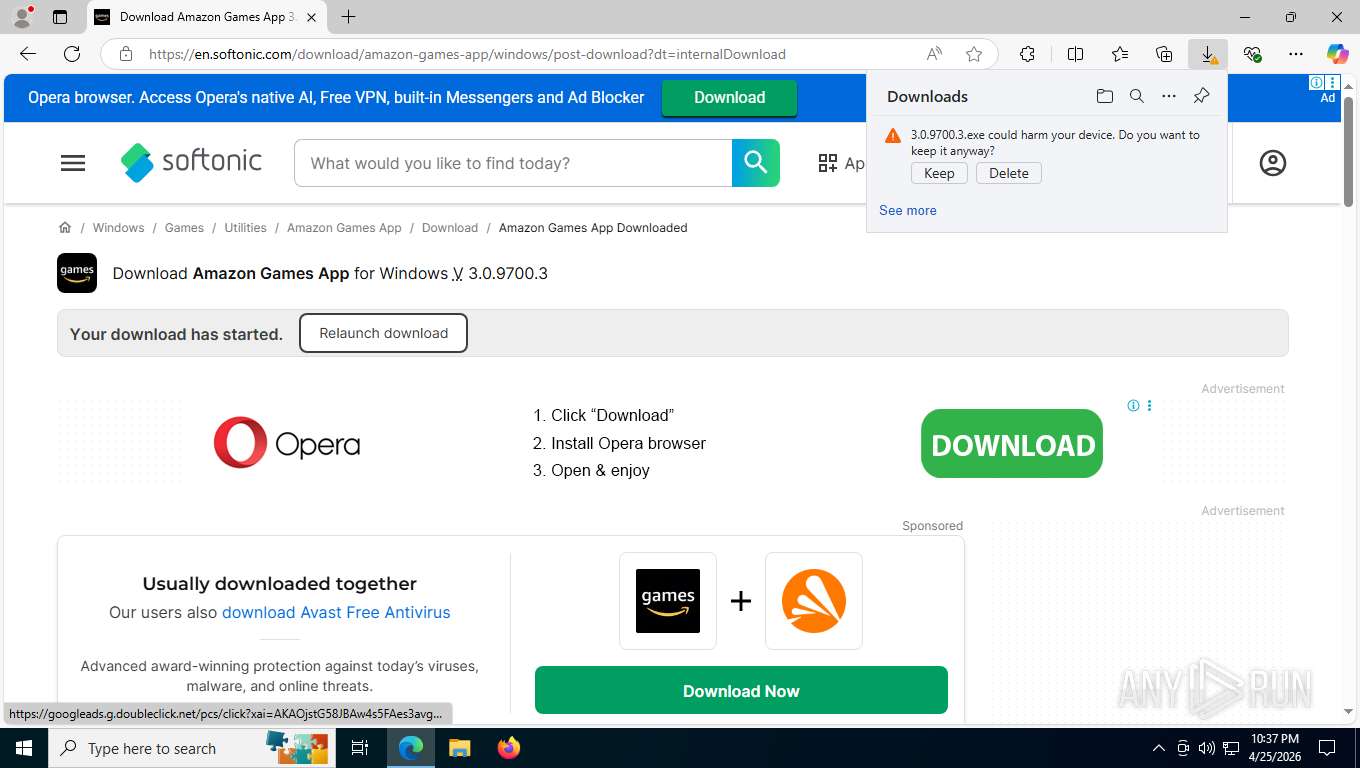1360x768 pixels.
Task: Open the Amazon Games App breadcrumb
Action: click(x=344, y=228)
